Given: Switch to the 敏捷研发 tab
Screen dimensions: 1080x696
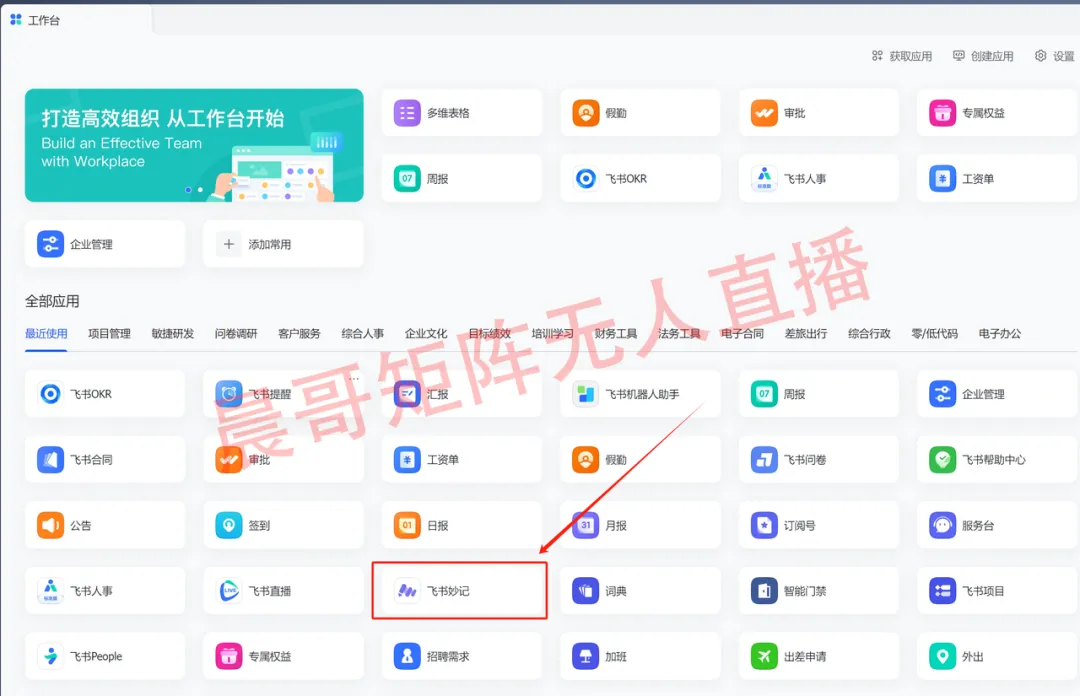Looking at the screenshot, I should pos(173,334).
